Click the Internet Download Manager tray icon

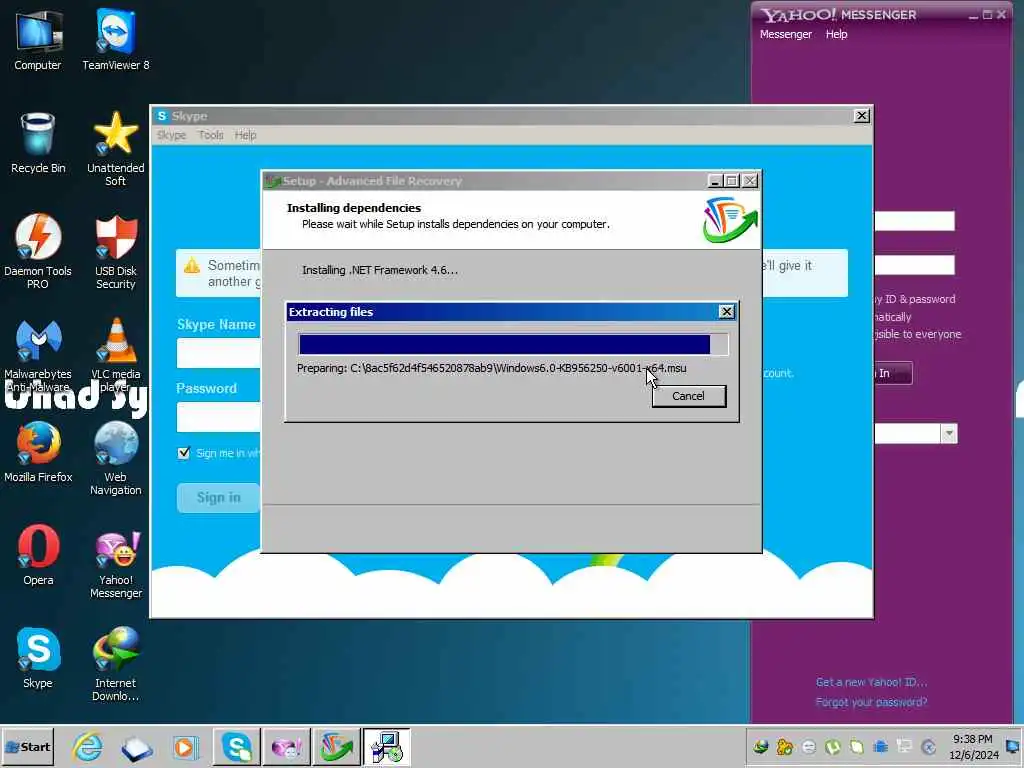pyautogui.click(x=761, y=746)
